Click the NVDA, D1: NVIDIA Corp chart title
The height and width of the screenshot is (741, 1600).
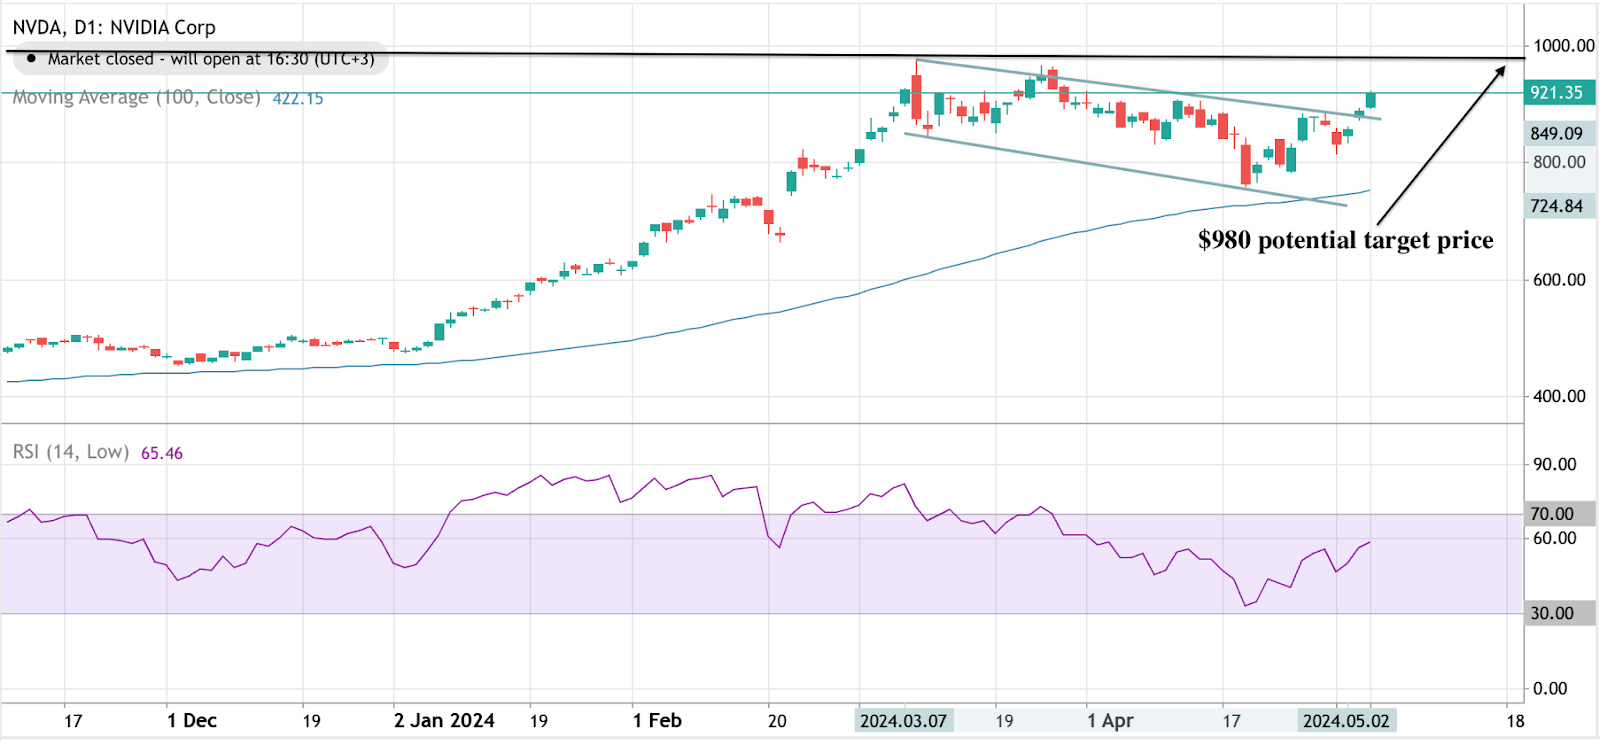113,27
